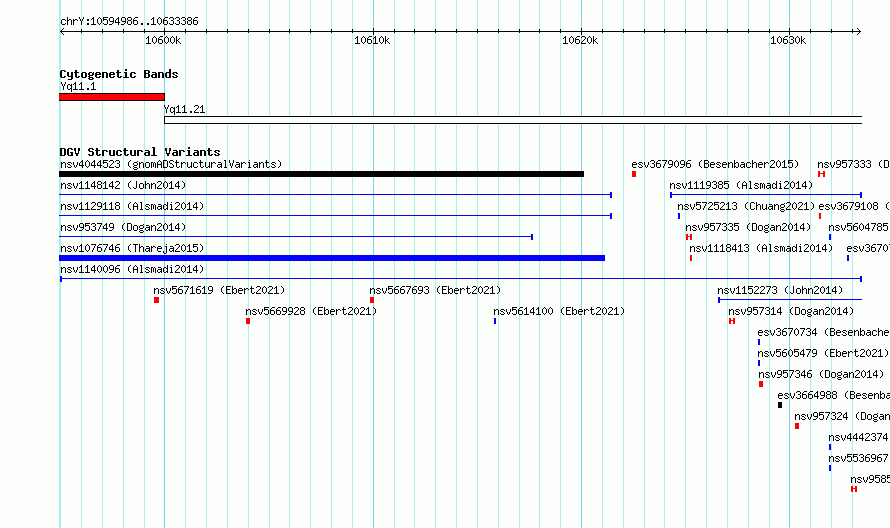Click blue marker under nsv5604785
This screenshot has height=528, width=890.
pos(830,237)
